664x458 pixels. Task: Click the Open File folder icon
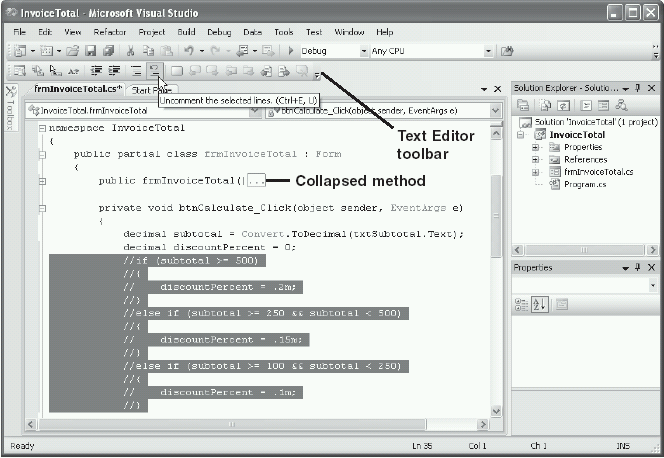73,51
